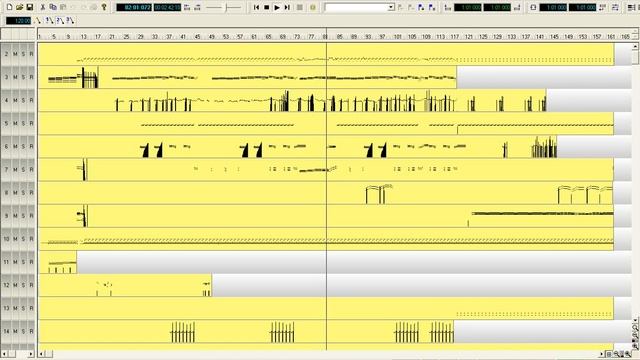Viewport: 640px width, 360px height.
Task: Stop playback with the square button
Action: [267, 7]
